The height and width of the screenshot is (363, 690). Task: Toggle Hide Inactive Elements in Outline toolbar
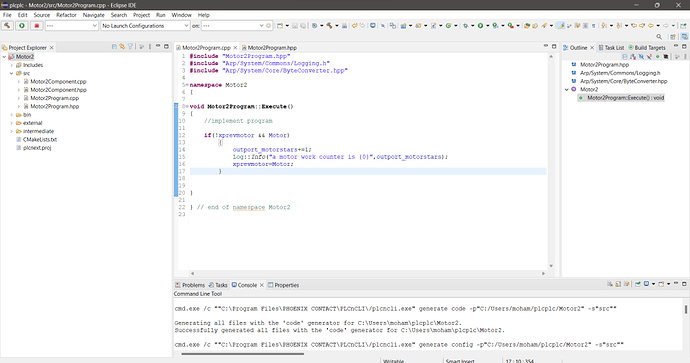[x=666, y=56]
